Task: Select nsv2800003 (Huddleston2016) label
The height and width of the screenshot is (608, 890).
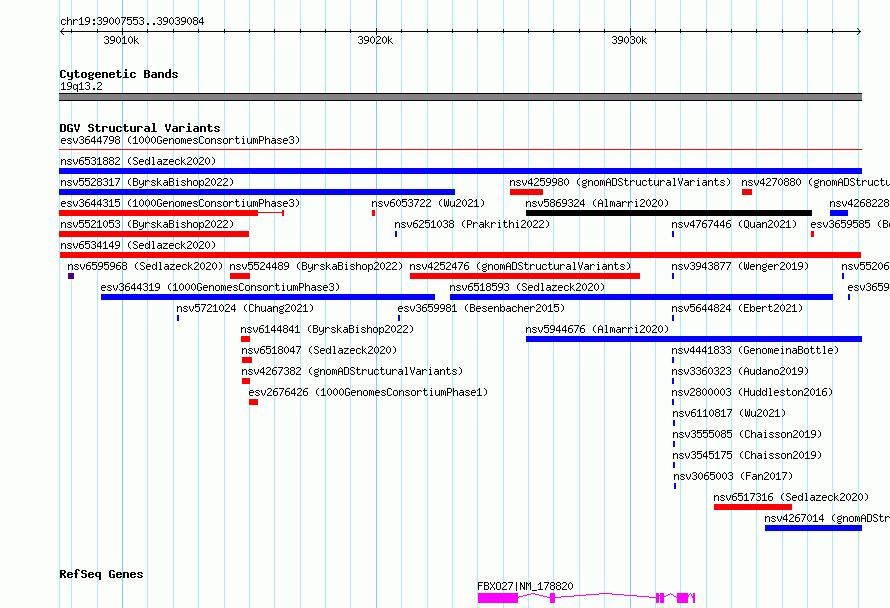Action: coord(752,392)
